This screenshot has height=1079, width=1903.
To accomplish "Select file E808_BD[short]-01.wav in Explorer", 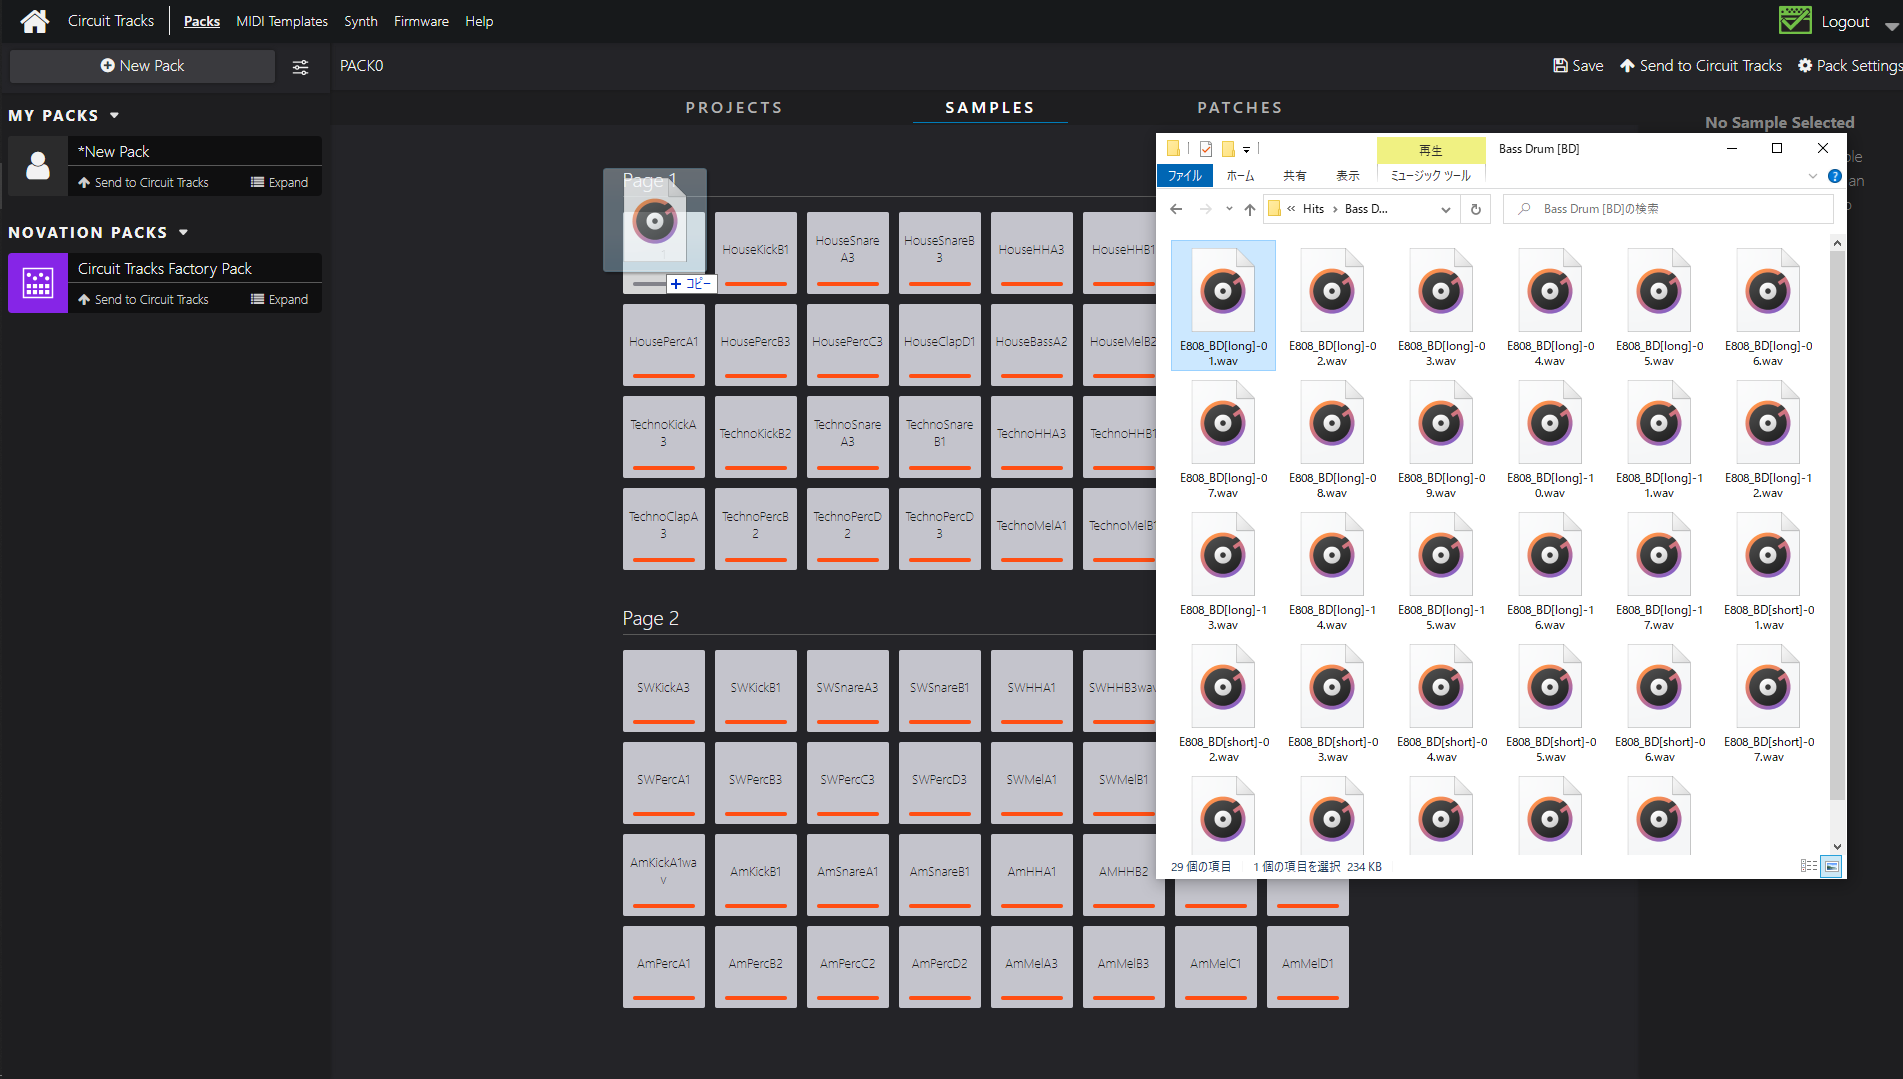I will pos(1768,570).
